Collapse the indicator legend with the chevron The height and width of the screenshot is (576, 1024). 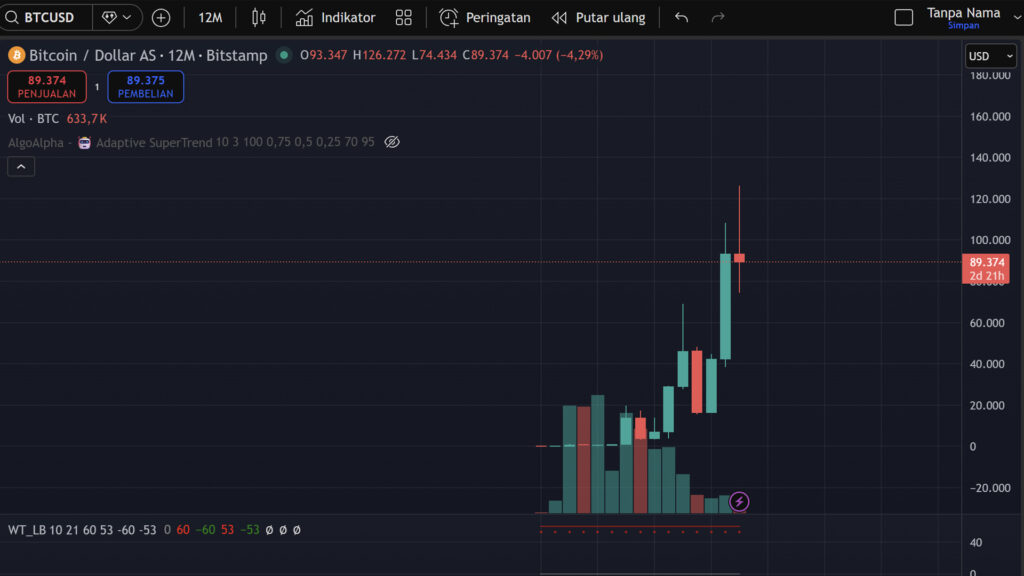21,167
